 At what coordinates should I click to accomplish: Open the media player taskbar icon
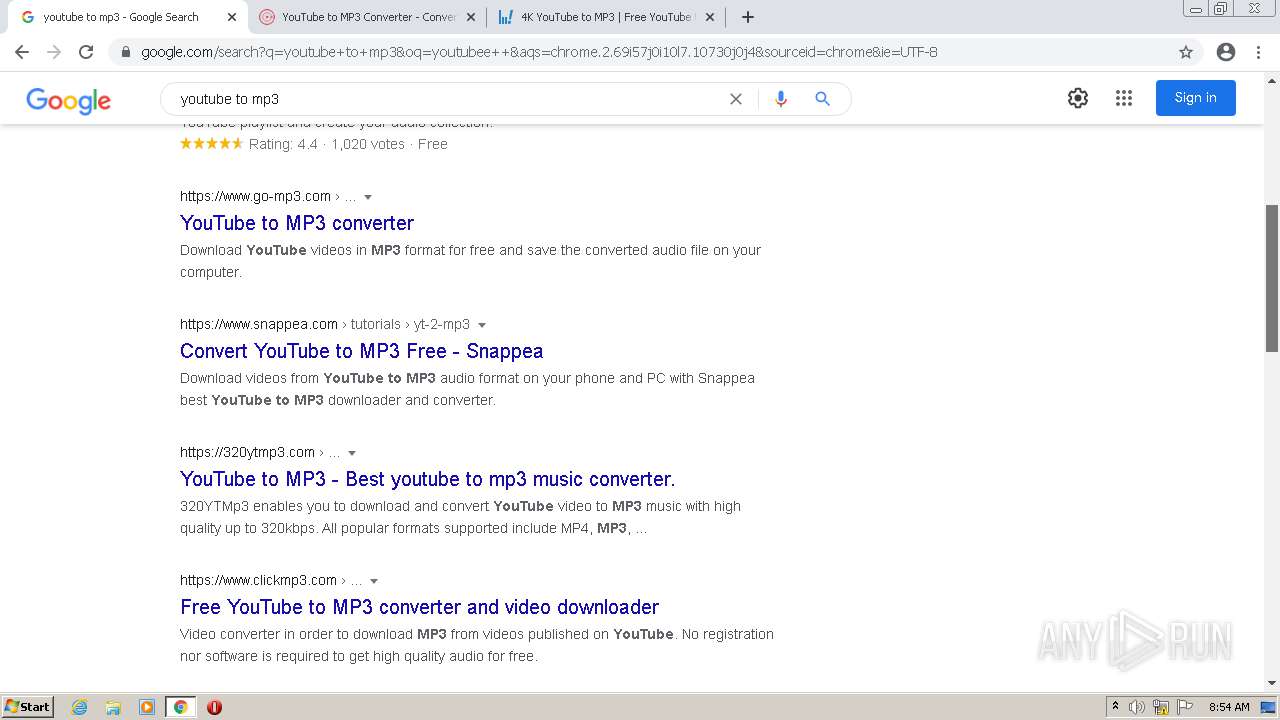(147, 707)
